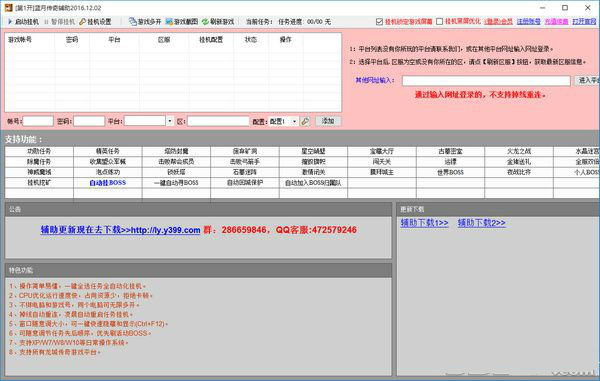This screenshot has height=381, width=600.
Task: Click the 密码 column header
Action: (x=72, y=39)
